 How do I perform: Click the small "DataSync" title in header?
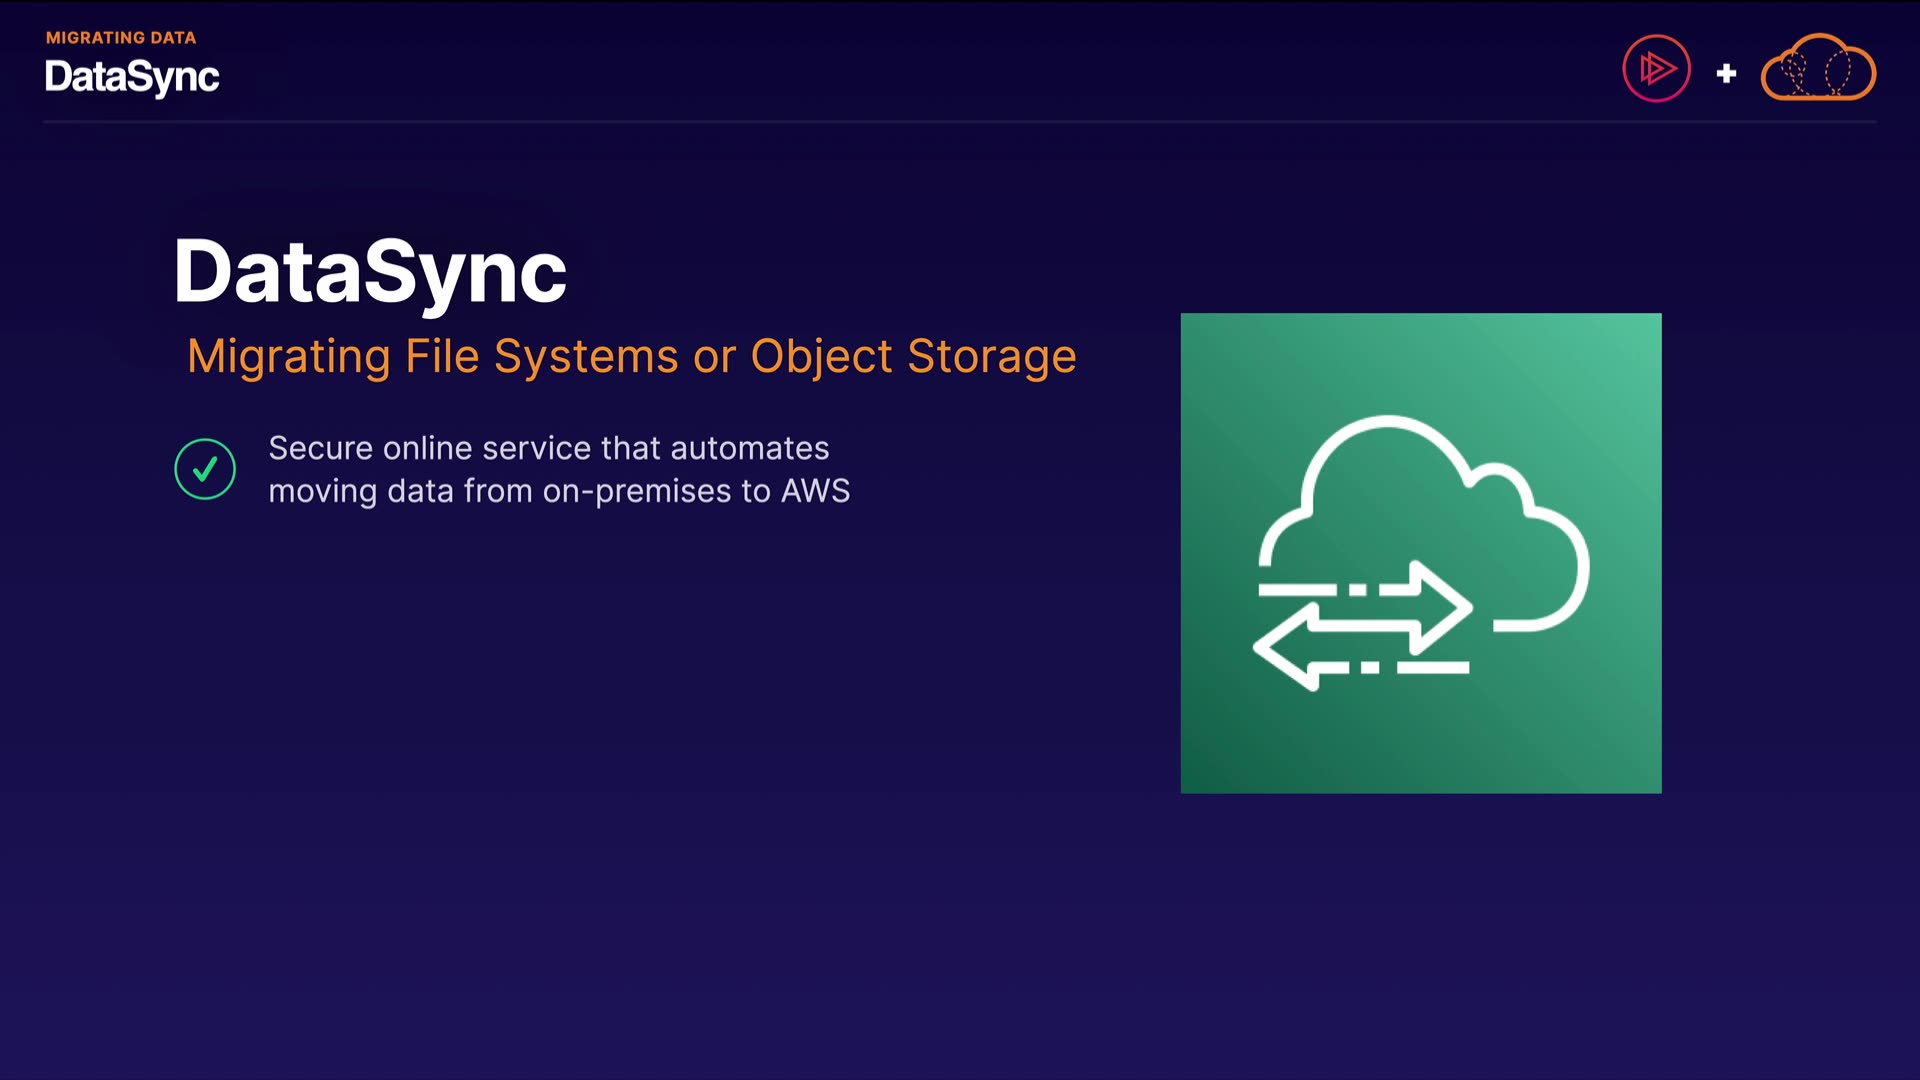132,77
